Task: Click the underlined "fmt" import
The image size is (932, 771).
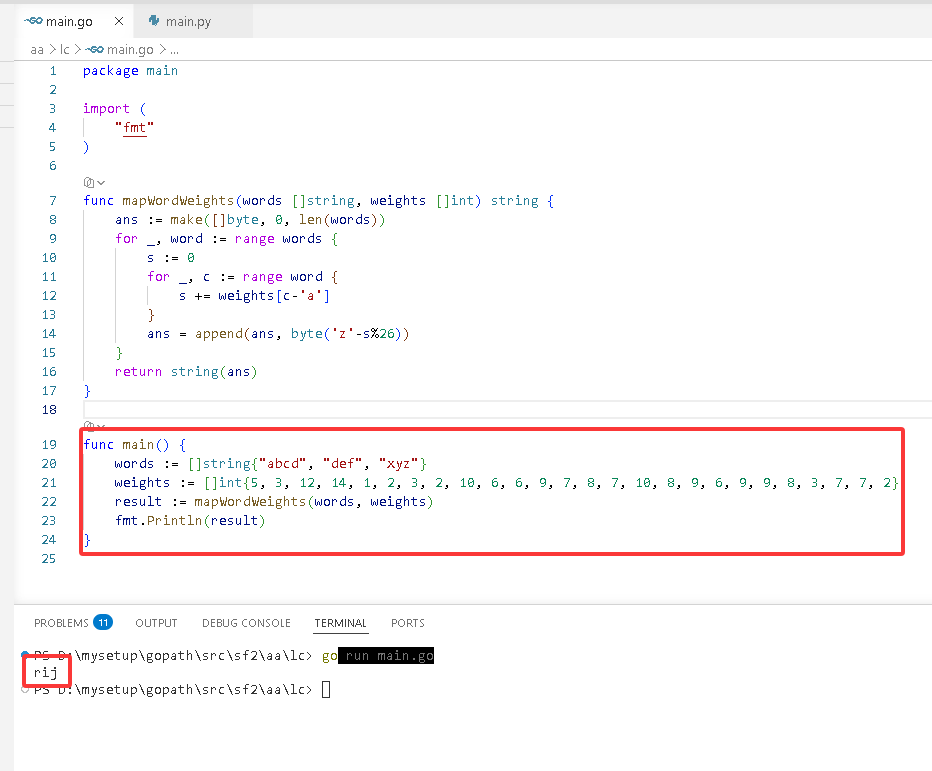Action: (134, 128)
